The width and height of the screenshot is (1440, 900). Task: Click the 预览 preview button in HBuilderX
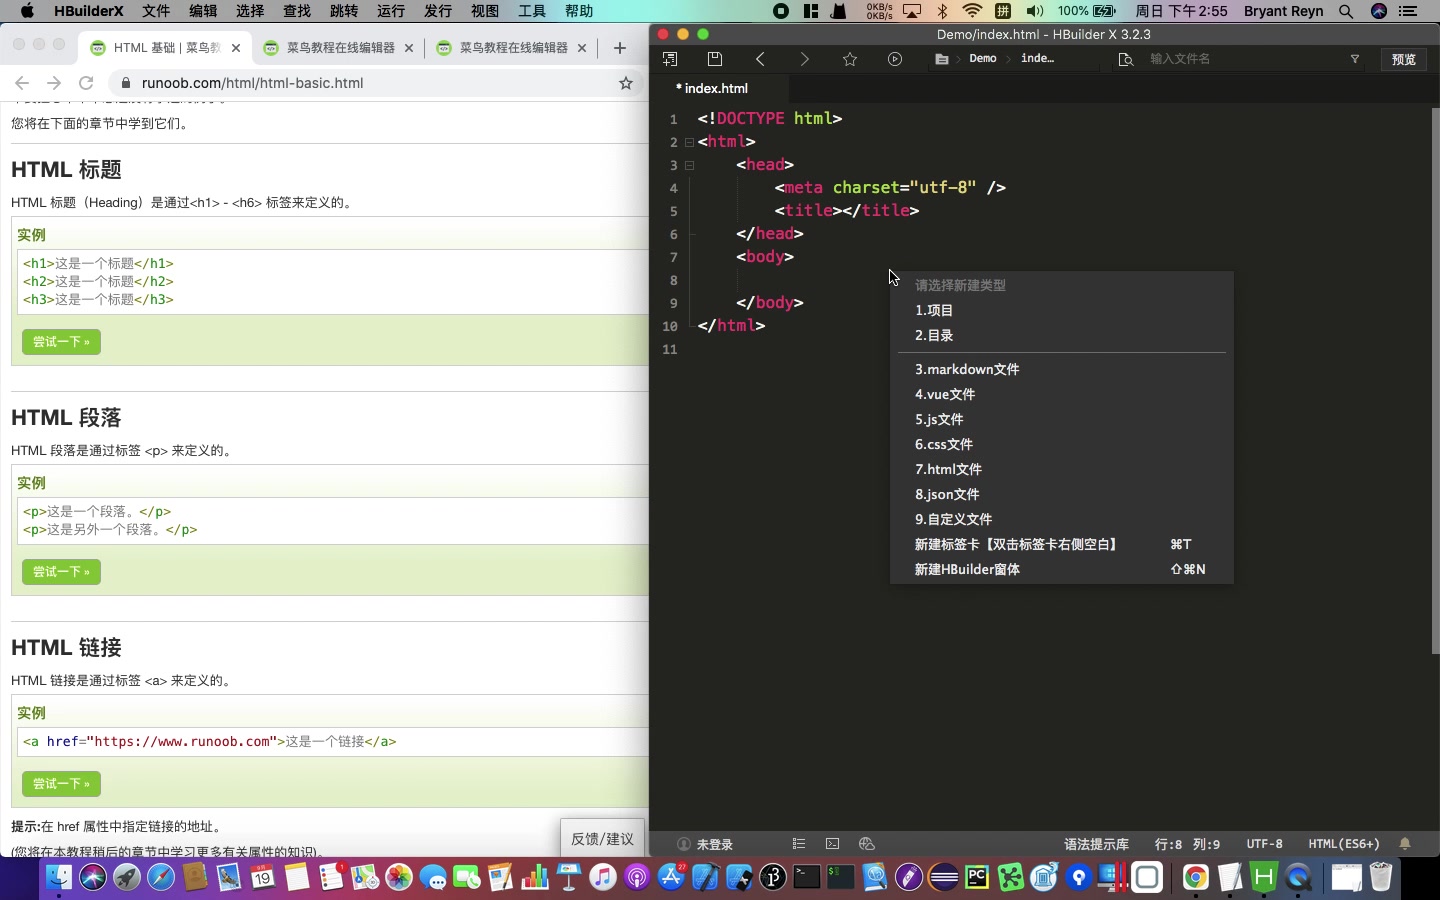(1404, 59)
